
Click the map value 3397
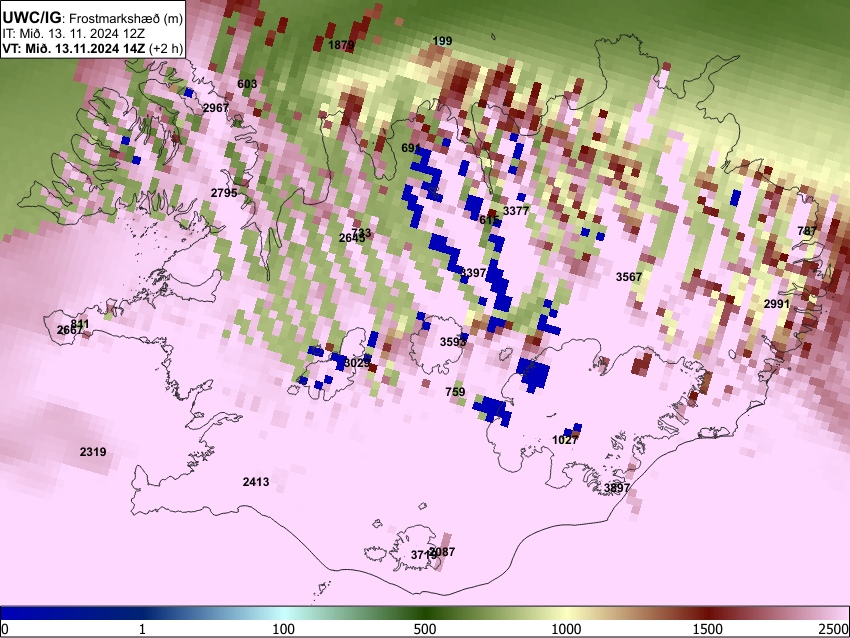[x=473, y=273]
